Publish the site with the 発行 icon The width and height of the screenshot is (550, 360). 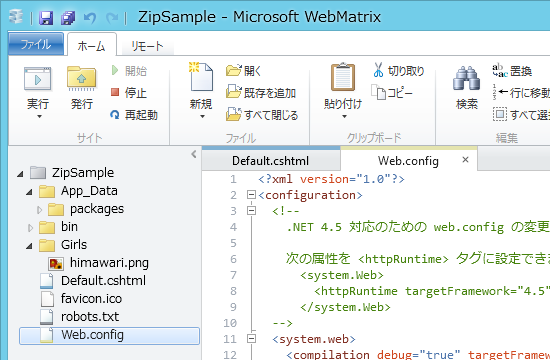[x=81, y=79]
